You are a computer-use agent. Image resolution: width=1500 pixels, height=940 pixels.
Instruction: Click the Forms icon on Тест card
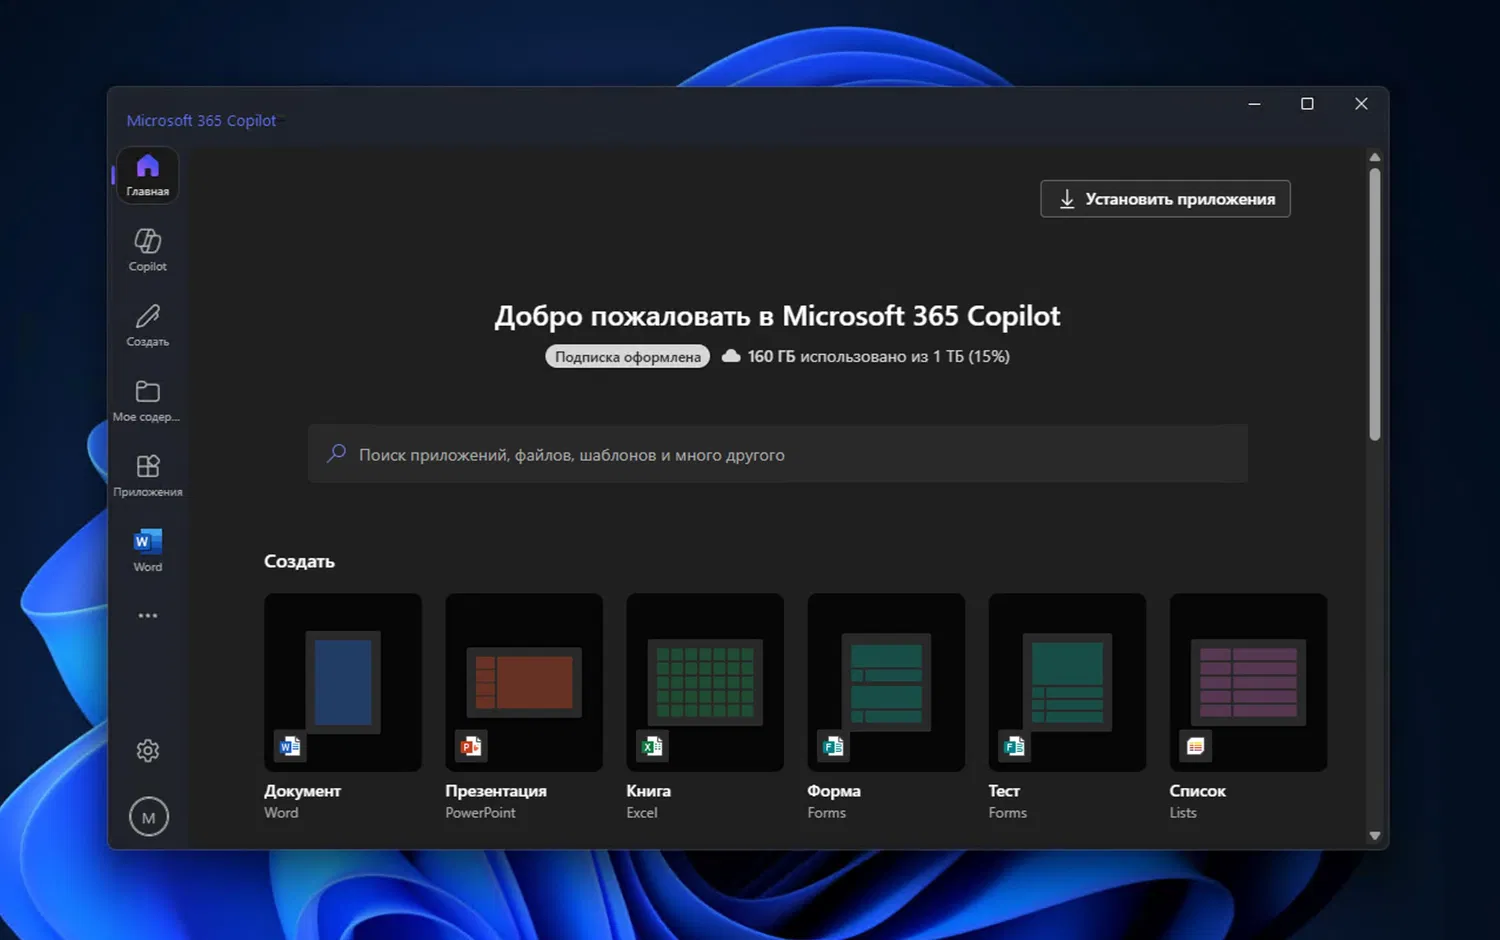click(x=1014, y=746)
